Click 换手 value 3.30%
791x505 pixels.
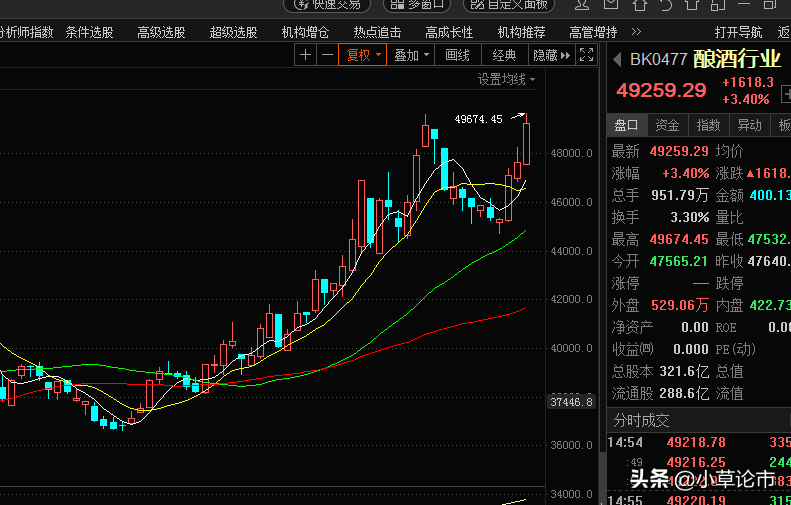pos(690,217)
